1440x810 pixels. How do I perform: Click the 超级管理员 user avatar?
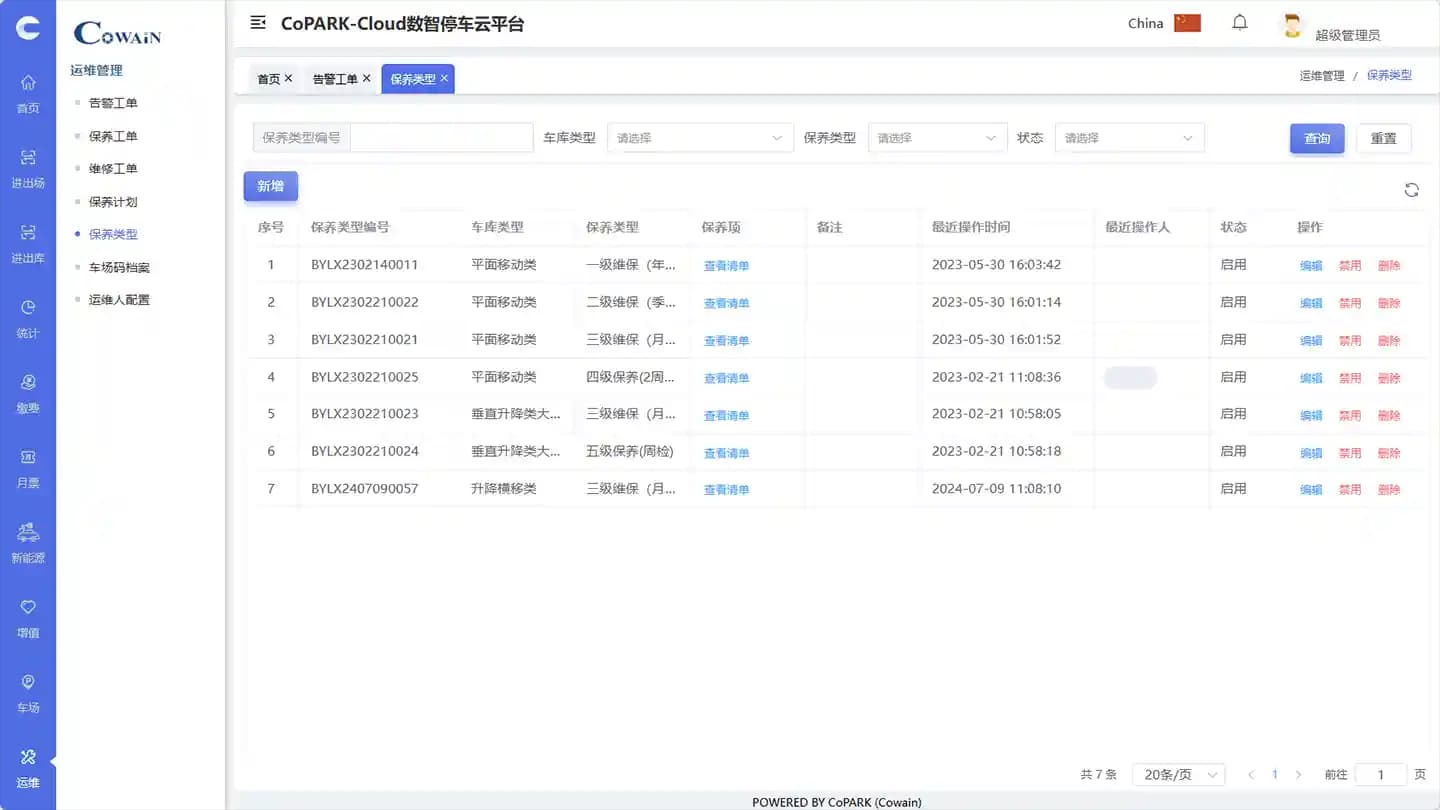click(x=1292, y=26)
